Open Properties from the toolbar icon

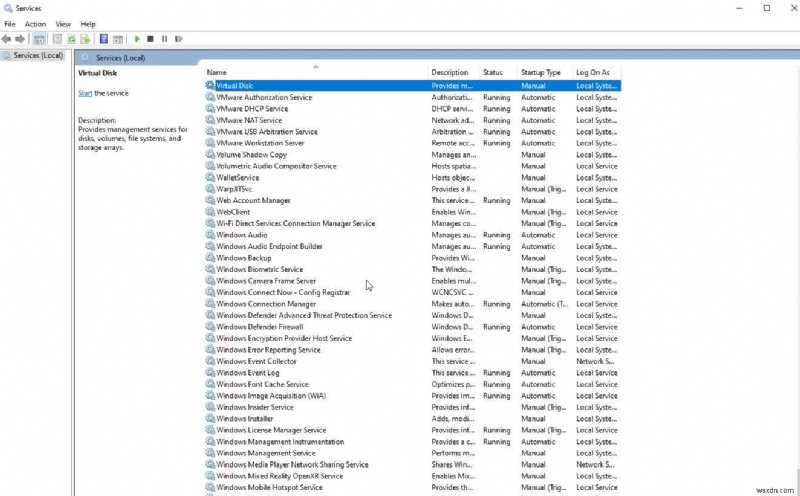57,39
